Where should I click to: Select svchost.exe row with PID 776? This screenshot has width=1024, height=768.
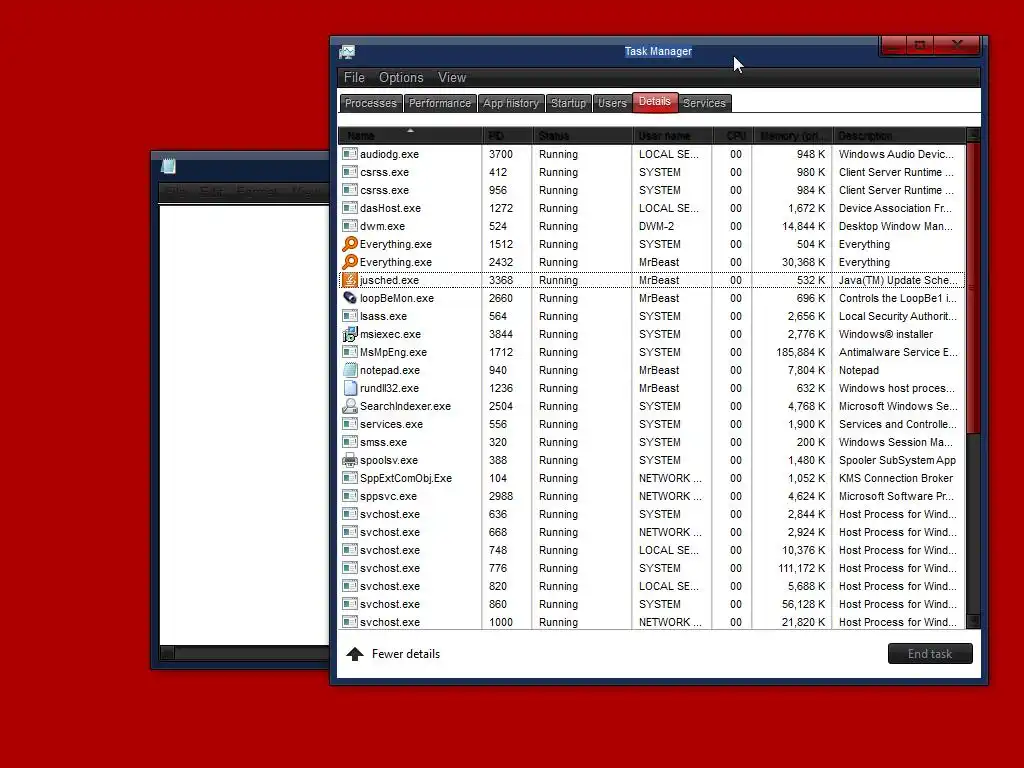click(652, 568)
